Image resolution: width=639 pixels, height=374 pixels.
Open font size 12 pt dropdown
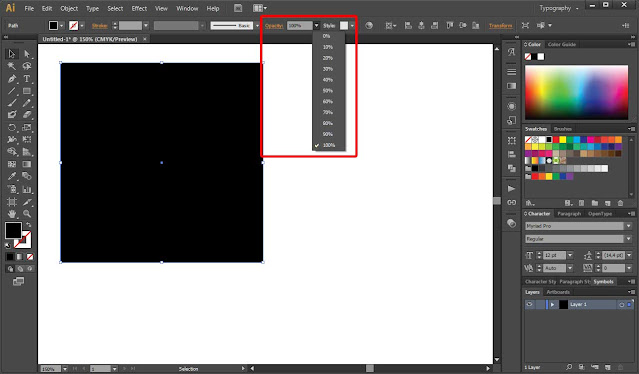[570, 255]
